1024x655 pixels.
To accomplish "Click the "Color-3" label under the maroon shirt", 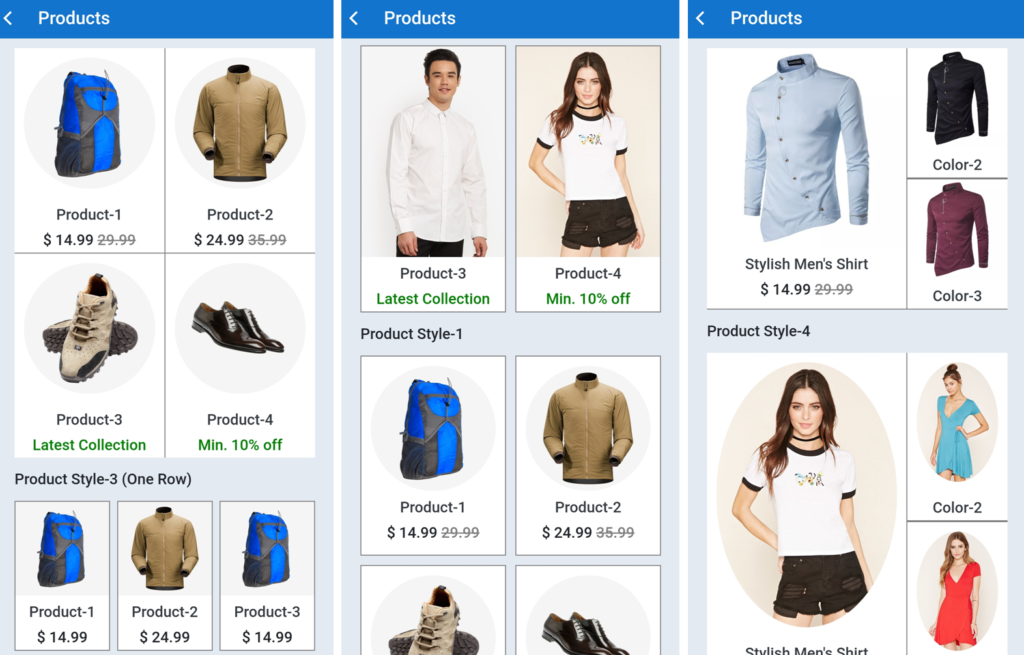I will [x=957, y=296].
